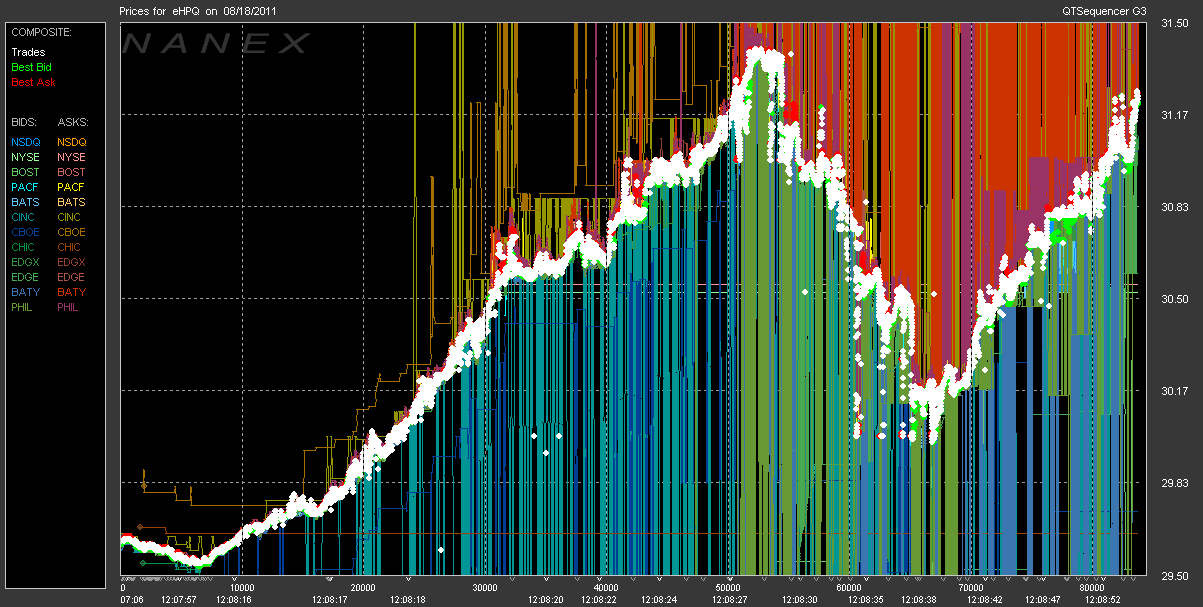Screen dimensions: 1203x607
Task: Click the NANEX watermark logo
Action: [216, 43]
